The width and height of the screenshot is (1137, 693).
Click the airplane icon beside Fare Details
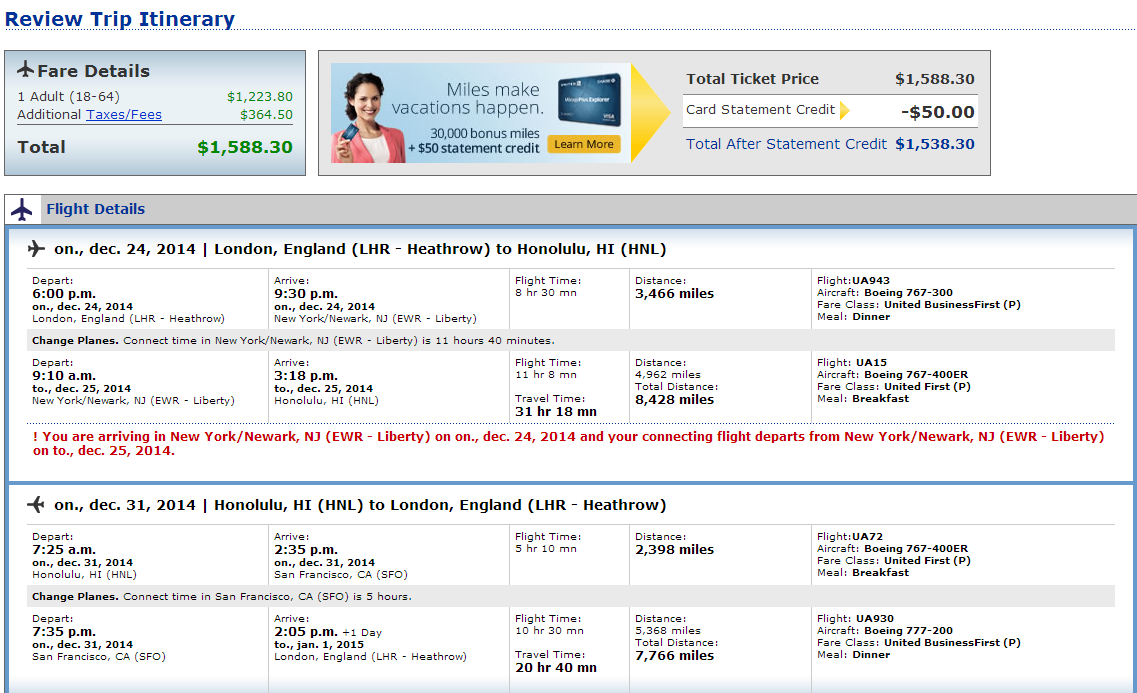tap(26, 71)
